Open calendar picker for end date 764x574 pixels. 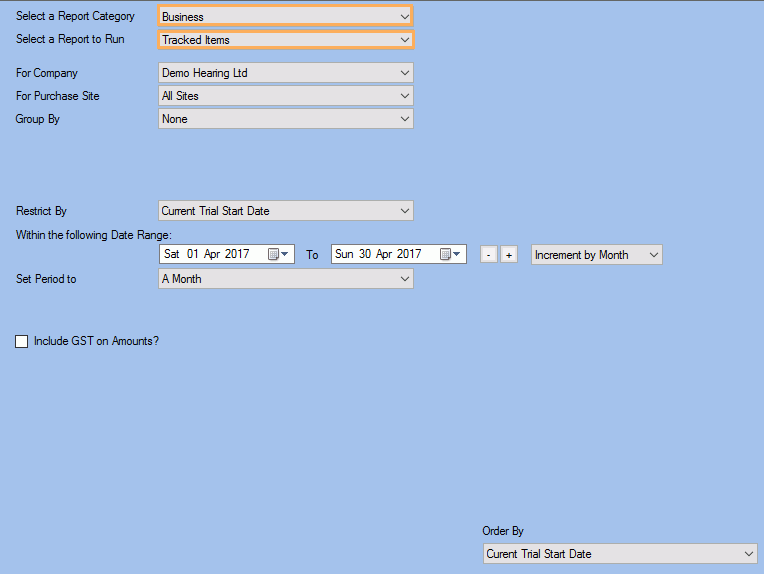(x=450, y=254)
